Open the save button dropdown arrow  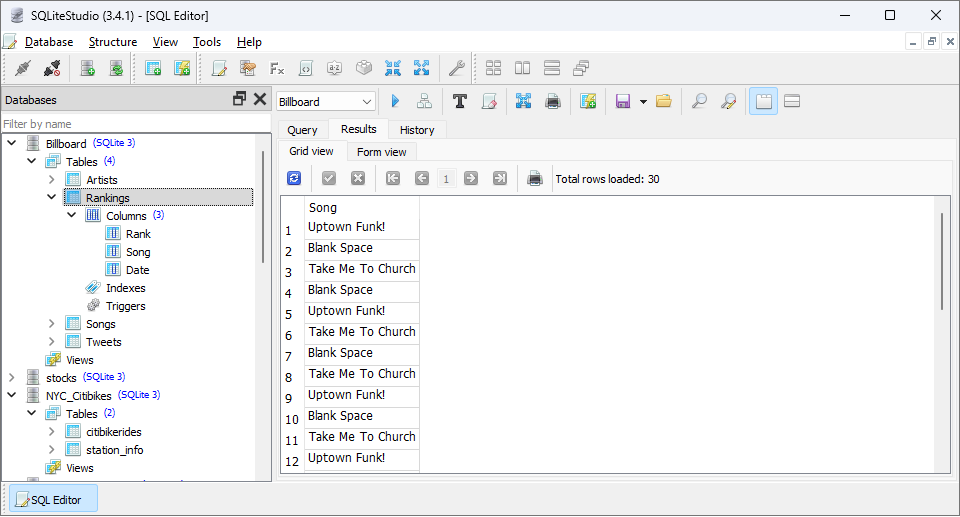(x=643, y=102)
